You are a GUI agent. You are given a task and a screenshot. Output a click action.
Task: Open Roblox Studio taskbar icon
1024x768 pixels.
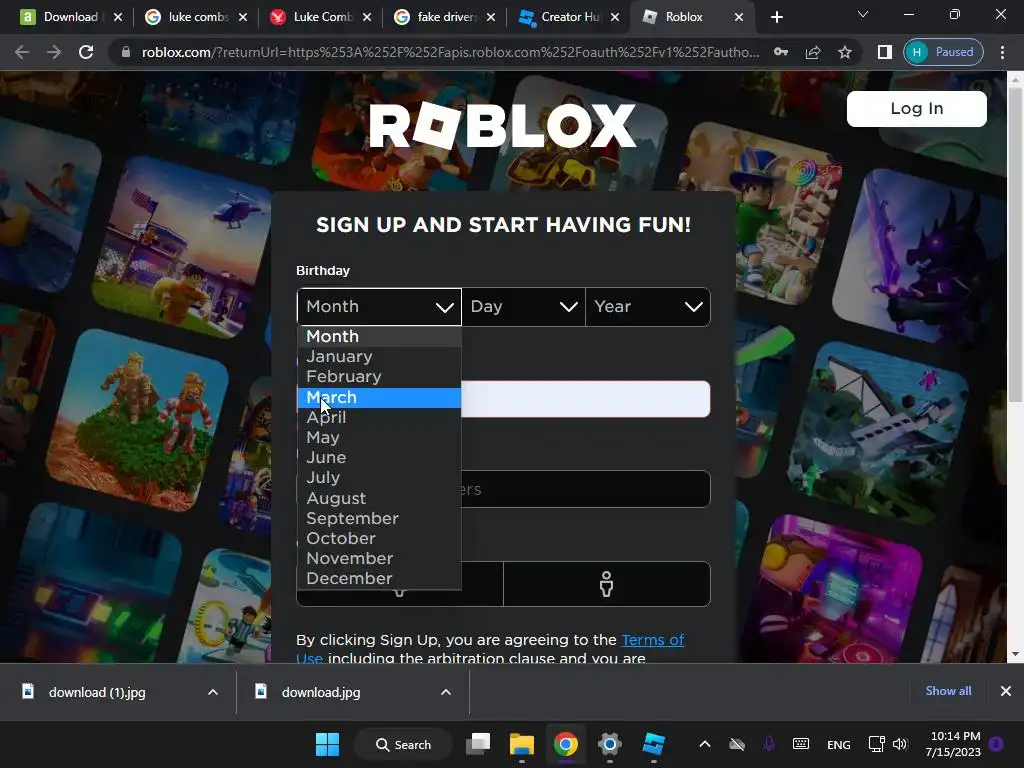coord(653,744)
